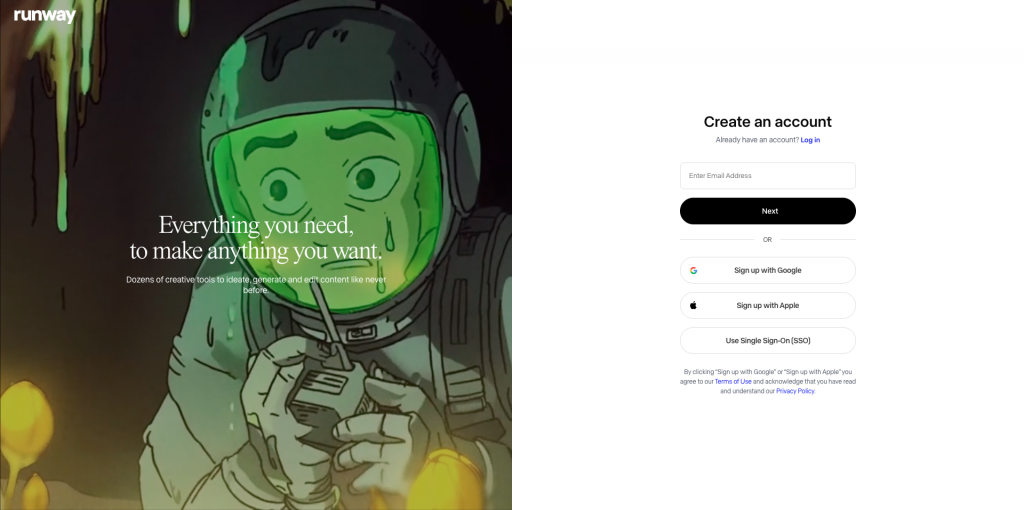The width and height of the screenshot is (1024, 510).
Task: Click the runway logo
Action: [x=44, y=16]
